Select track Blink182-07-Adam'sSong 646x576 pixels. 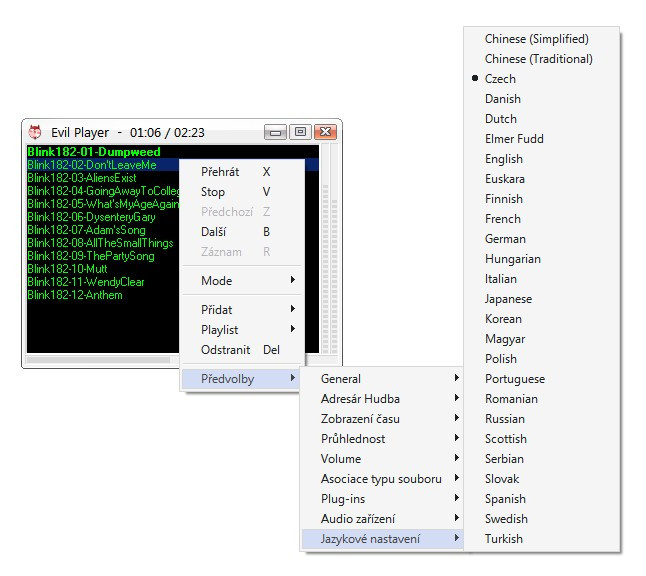point(87,230)
